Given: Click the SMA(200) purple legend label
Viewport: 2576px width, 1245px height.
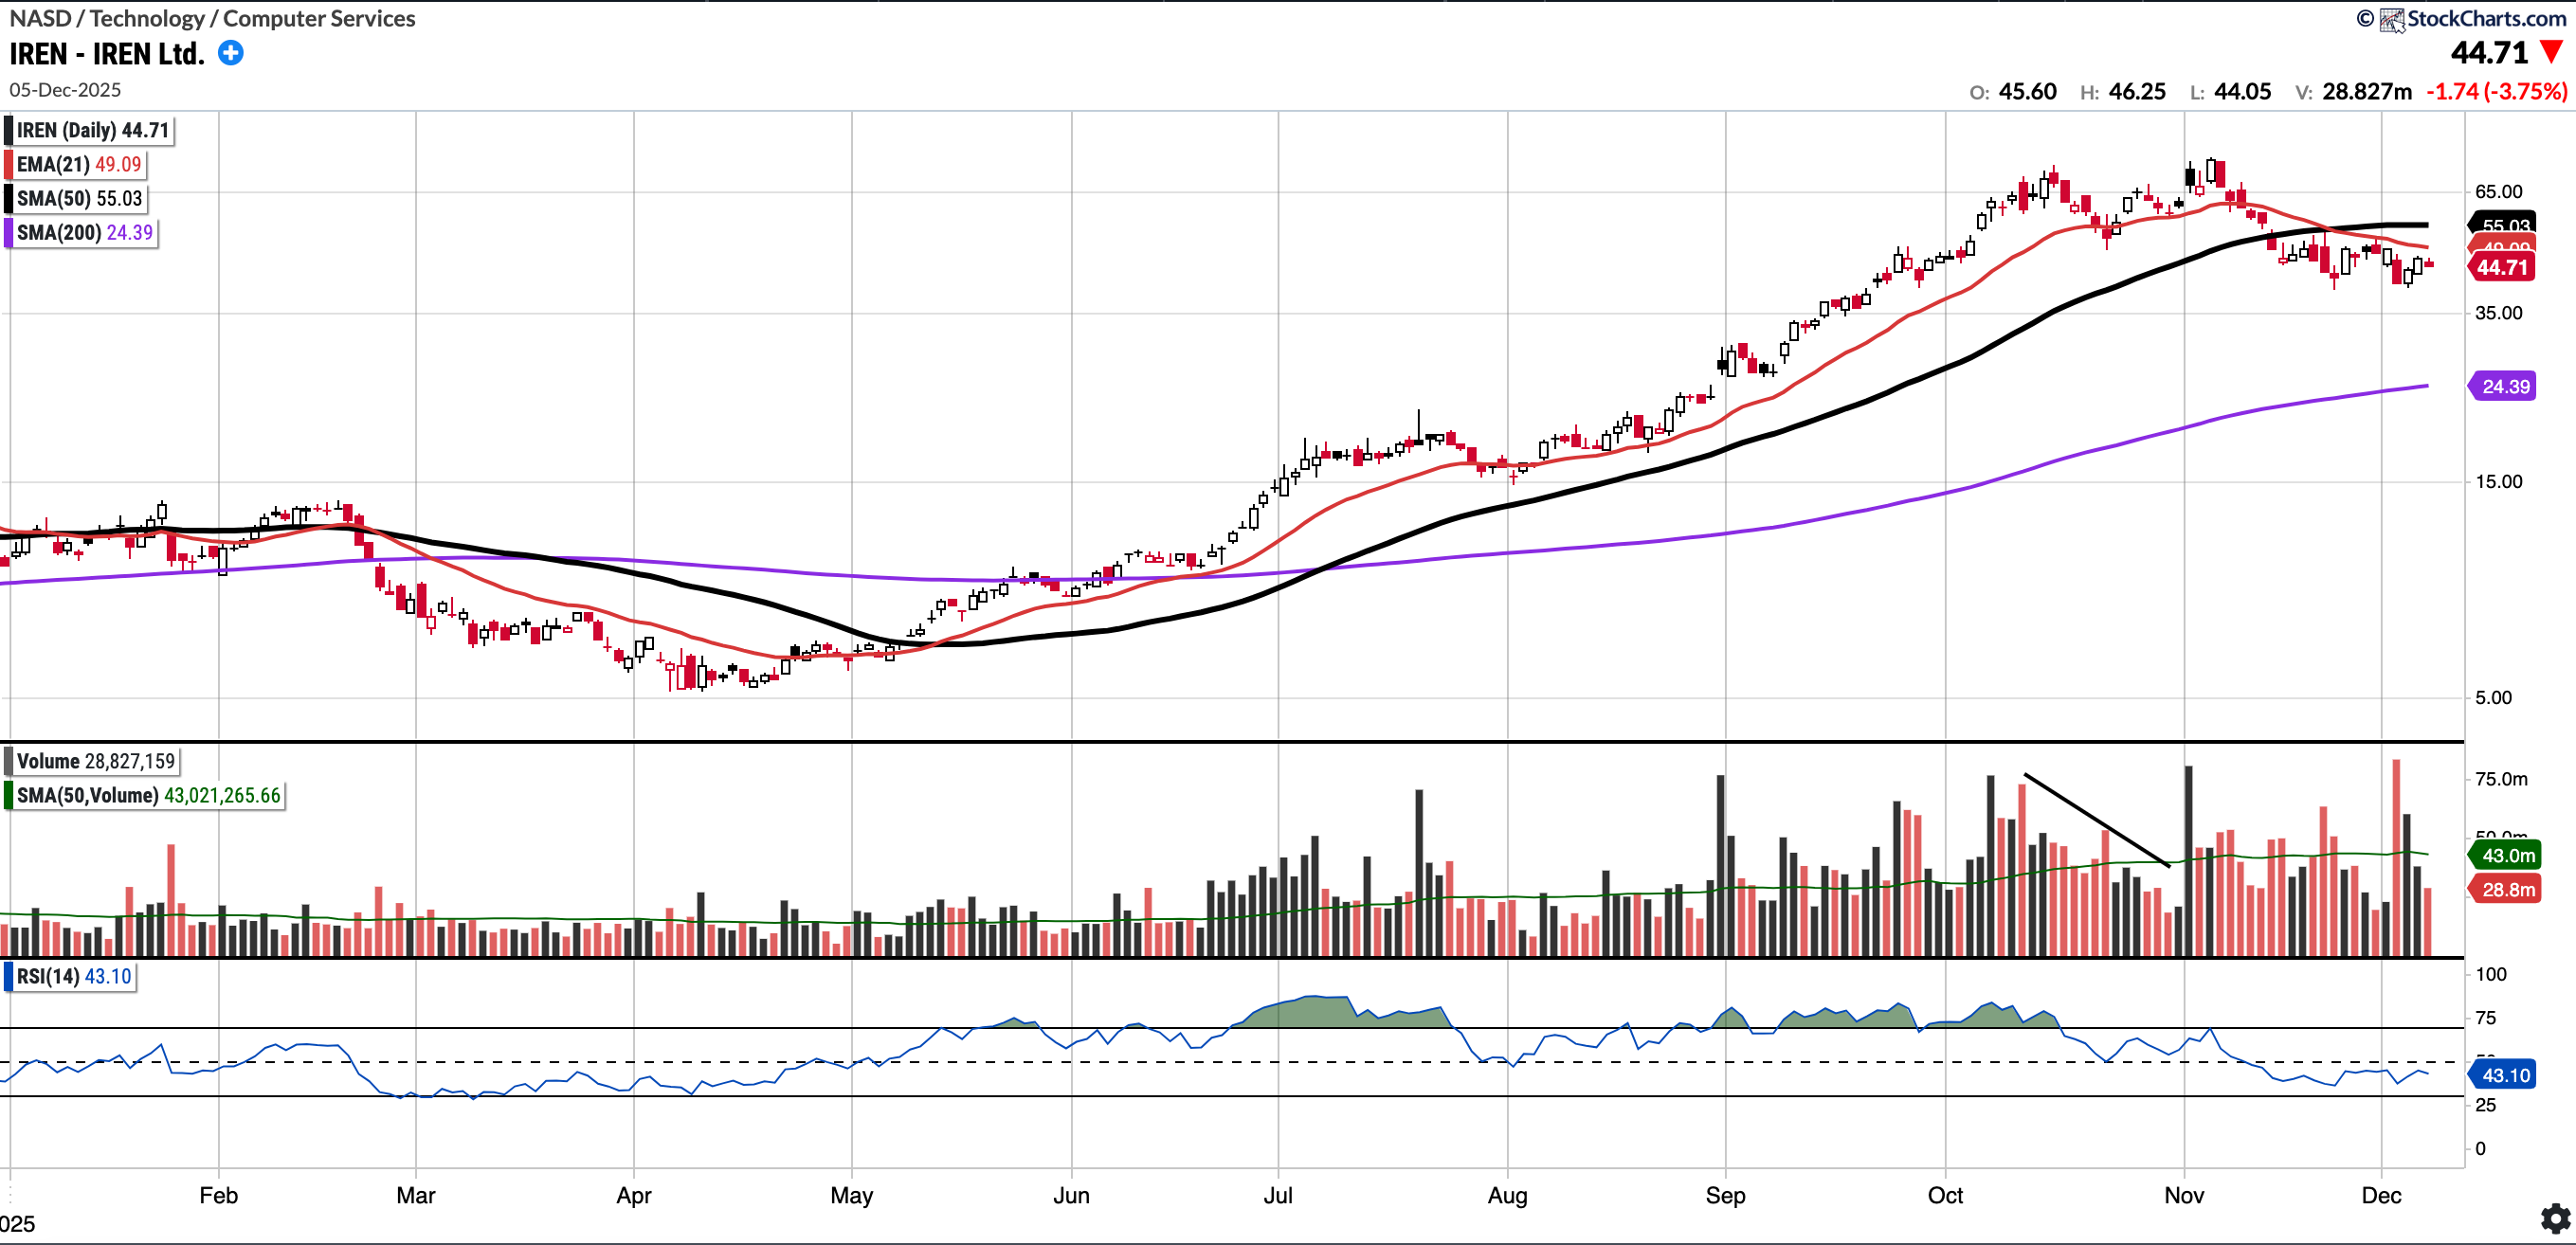Looking at the screenshot, I should [85, 232].
